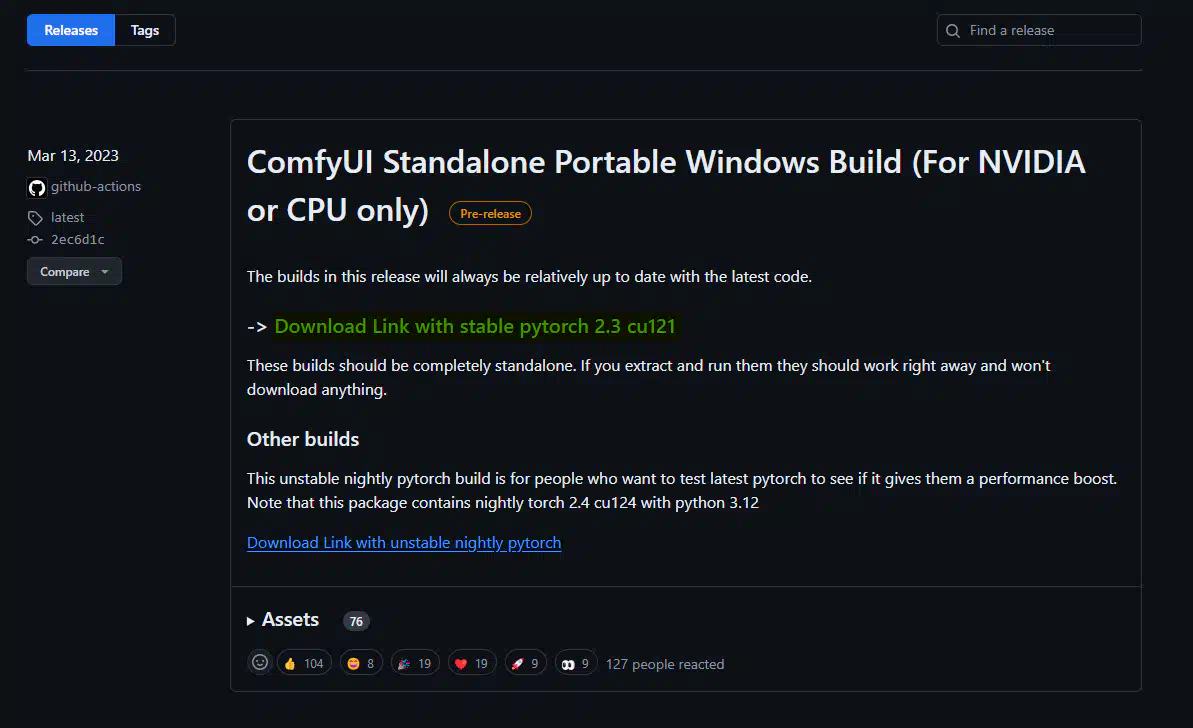1193x728 pixels.
Task: Open Download Link with stable pytorch 2.3
Action: [475, 326]
